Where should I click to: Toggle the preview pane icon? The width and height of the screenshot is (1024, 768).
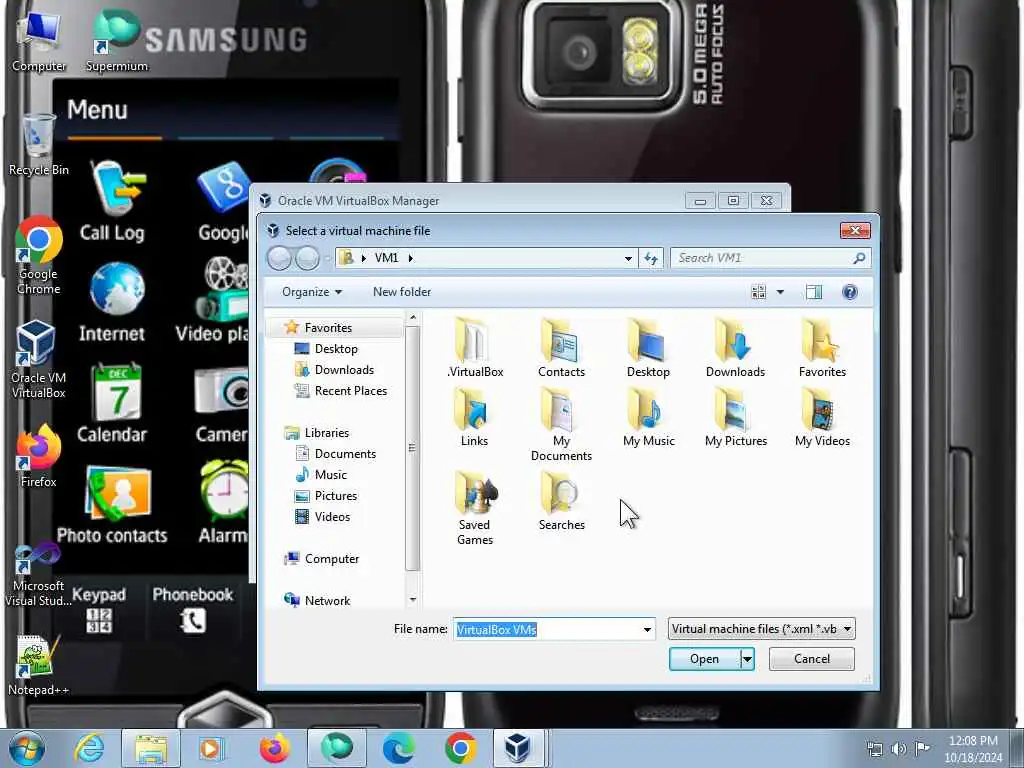point(814,292)
